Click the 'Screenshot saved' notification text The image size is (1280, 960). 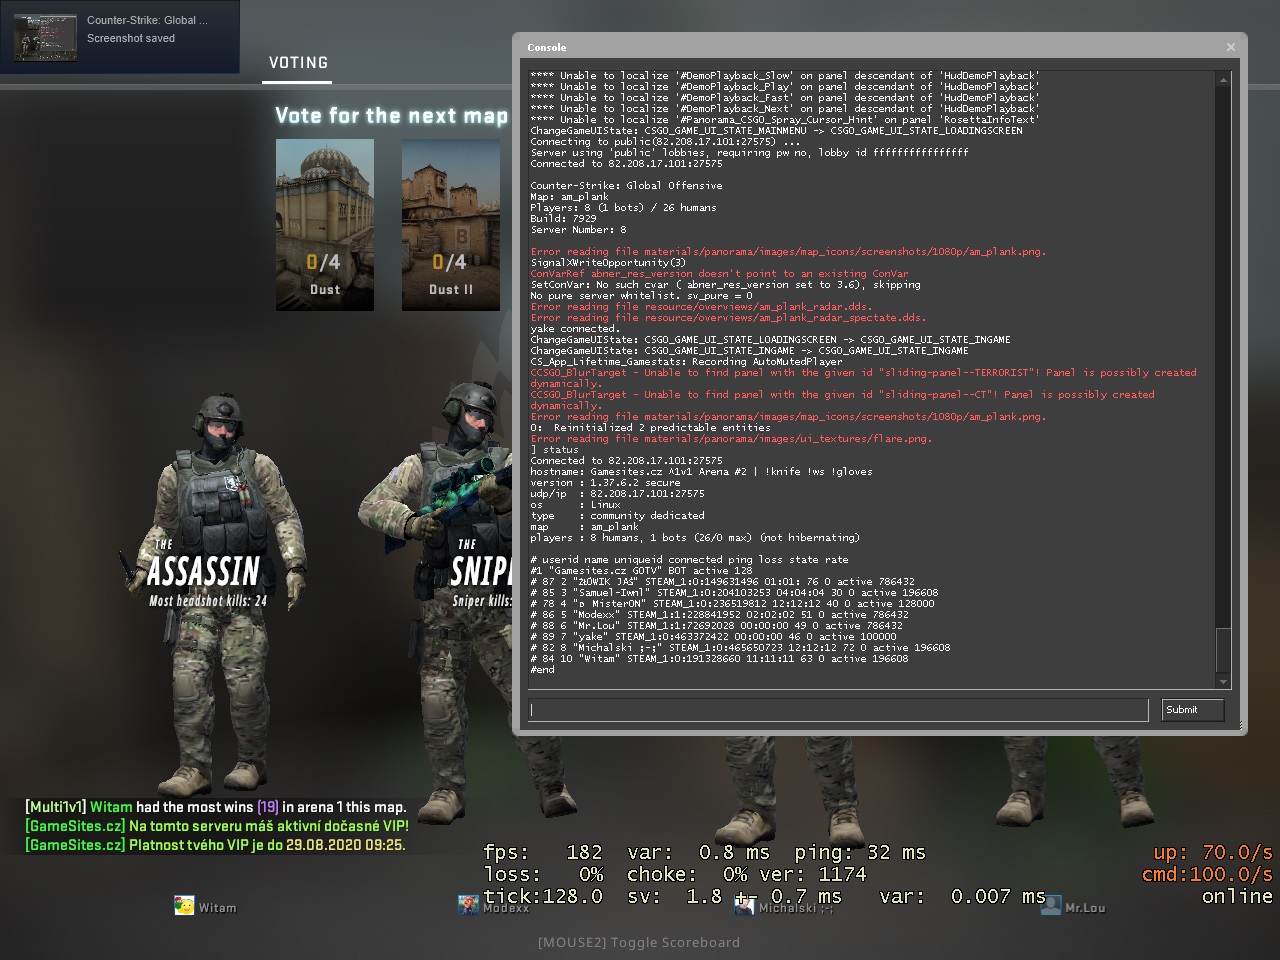pyautogui.click(x=131, y=38)
